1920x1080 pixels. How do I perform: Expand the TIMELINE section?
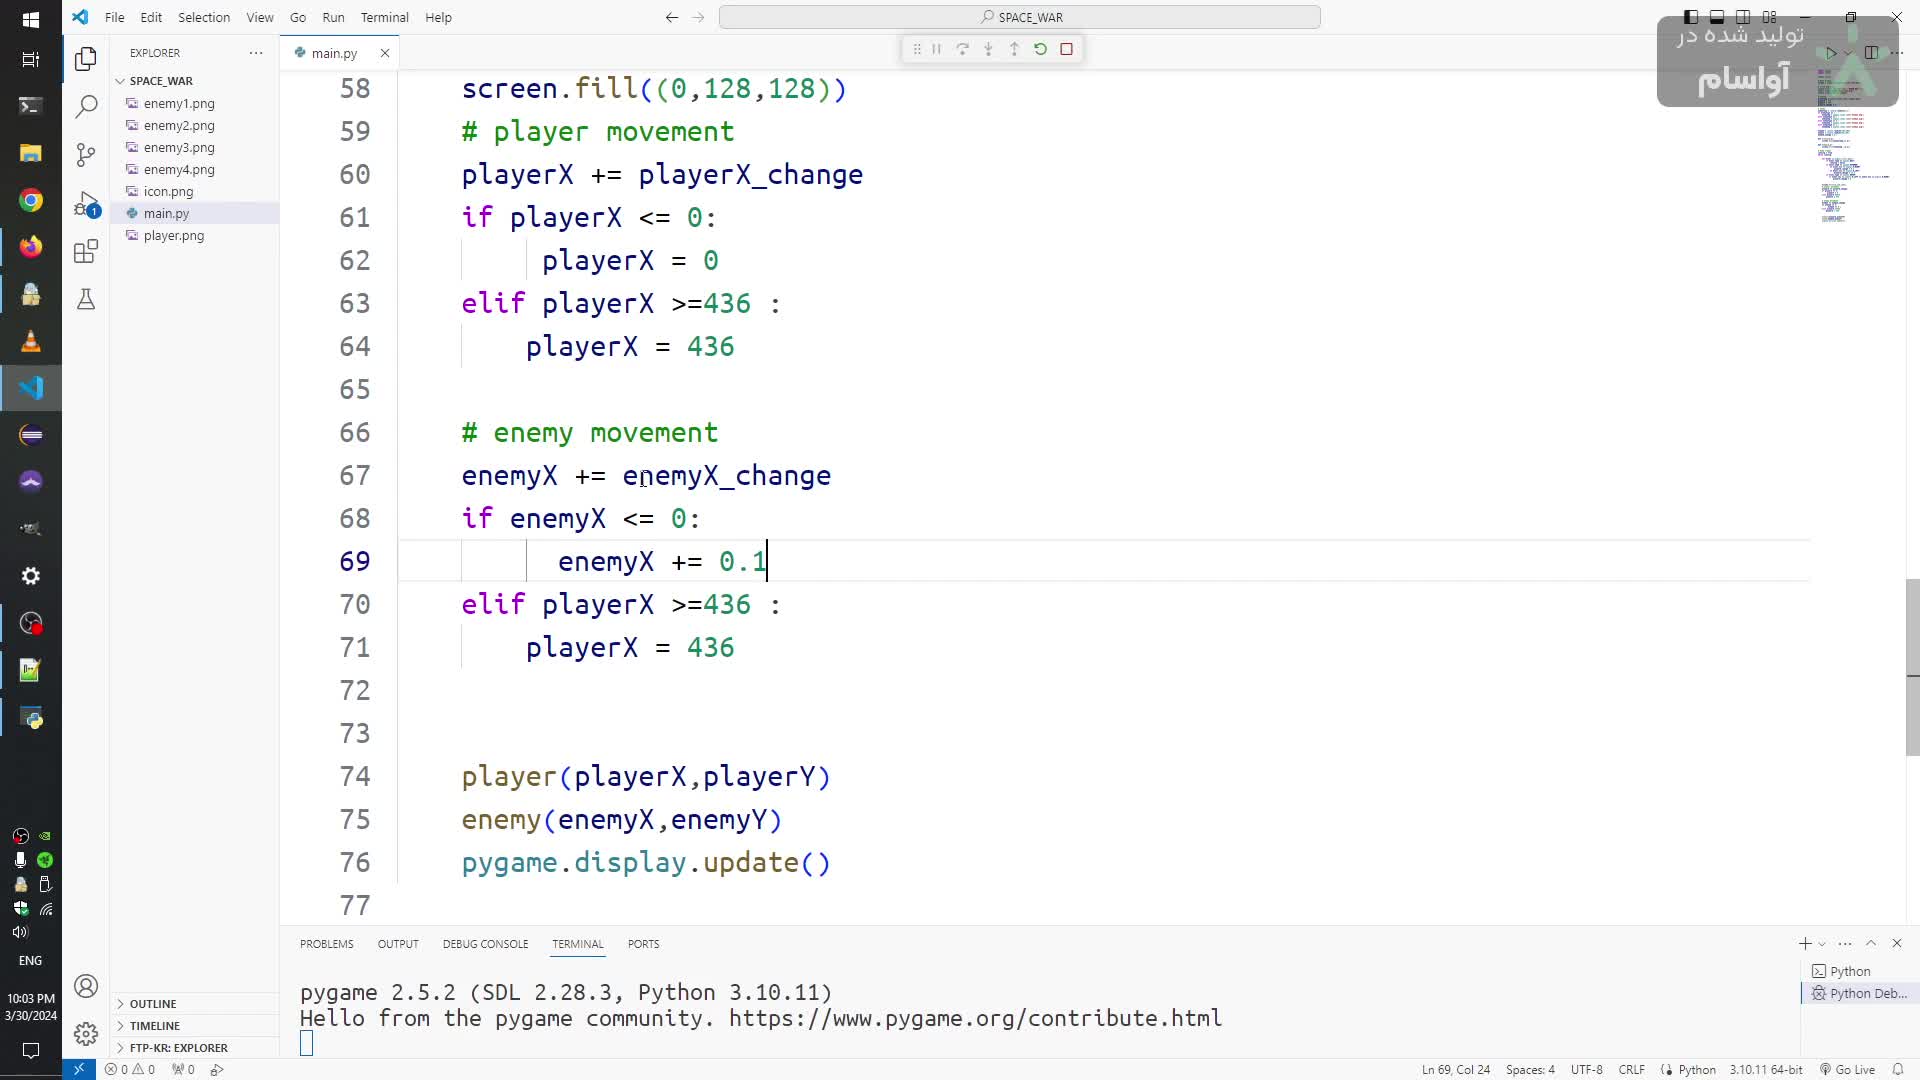(154, 1026)
